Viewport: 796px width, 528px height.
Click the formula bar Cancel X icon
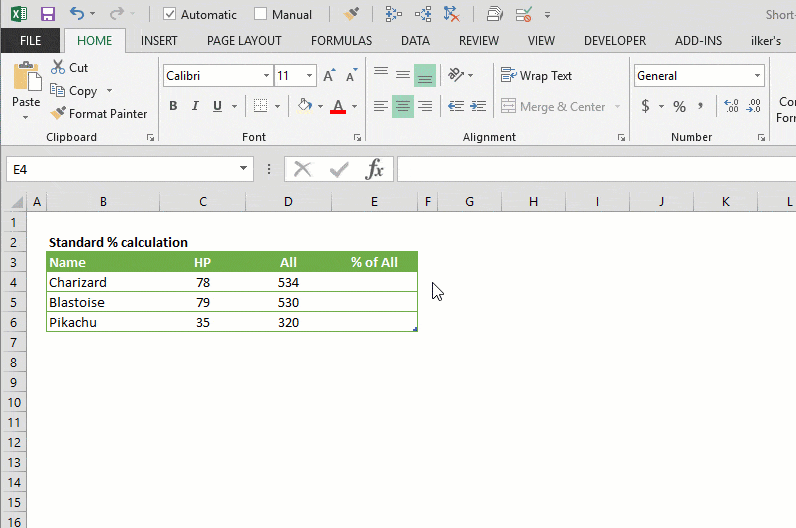[303, 169]
